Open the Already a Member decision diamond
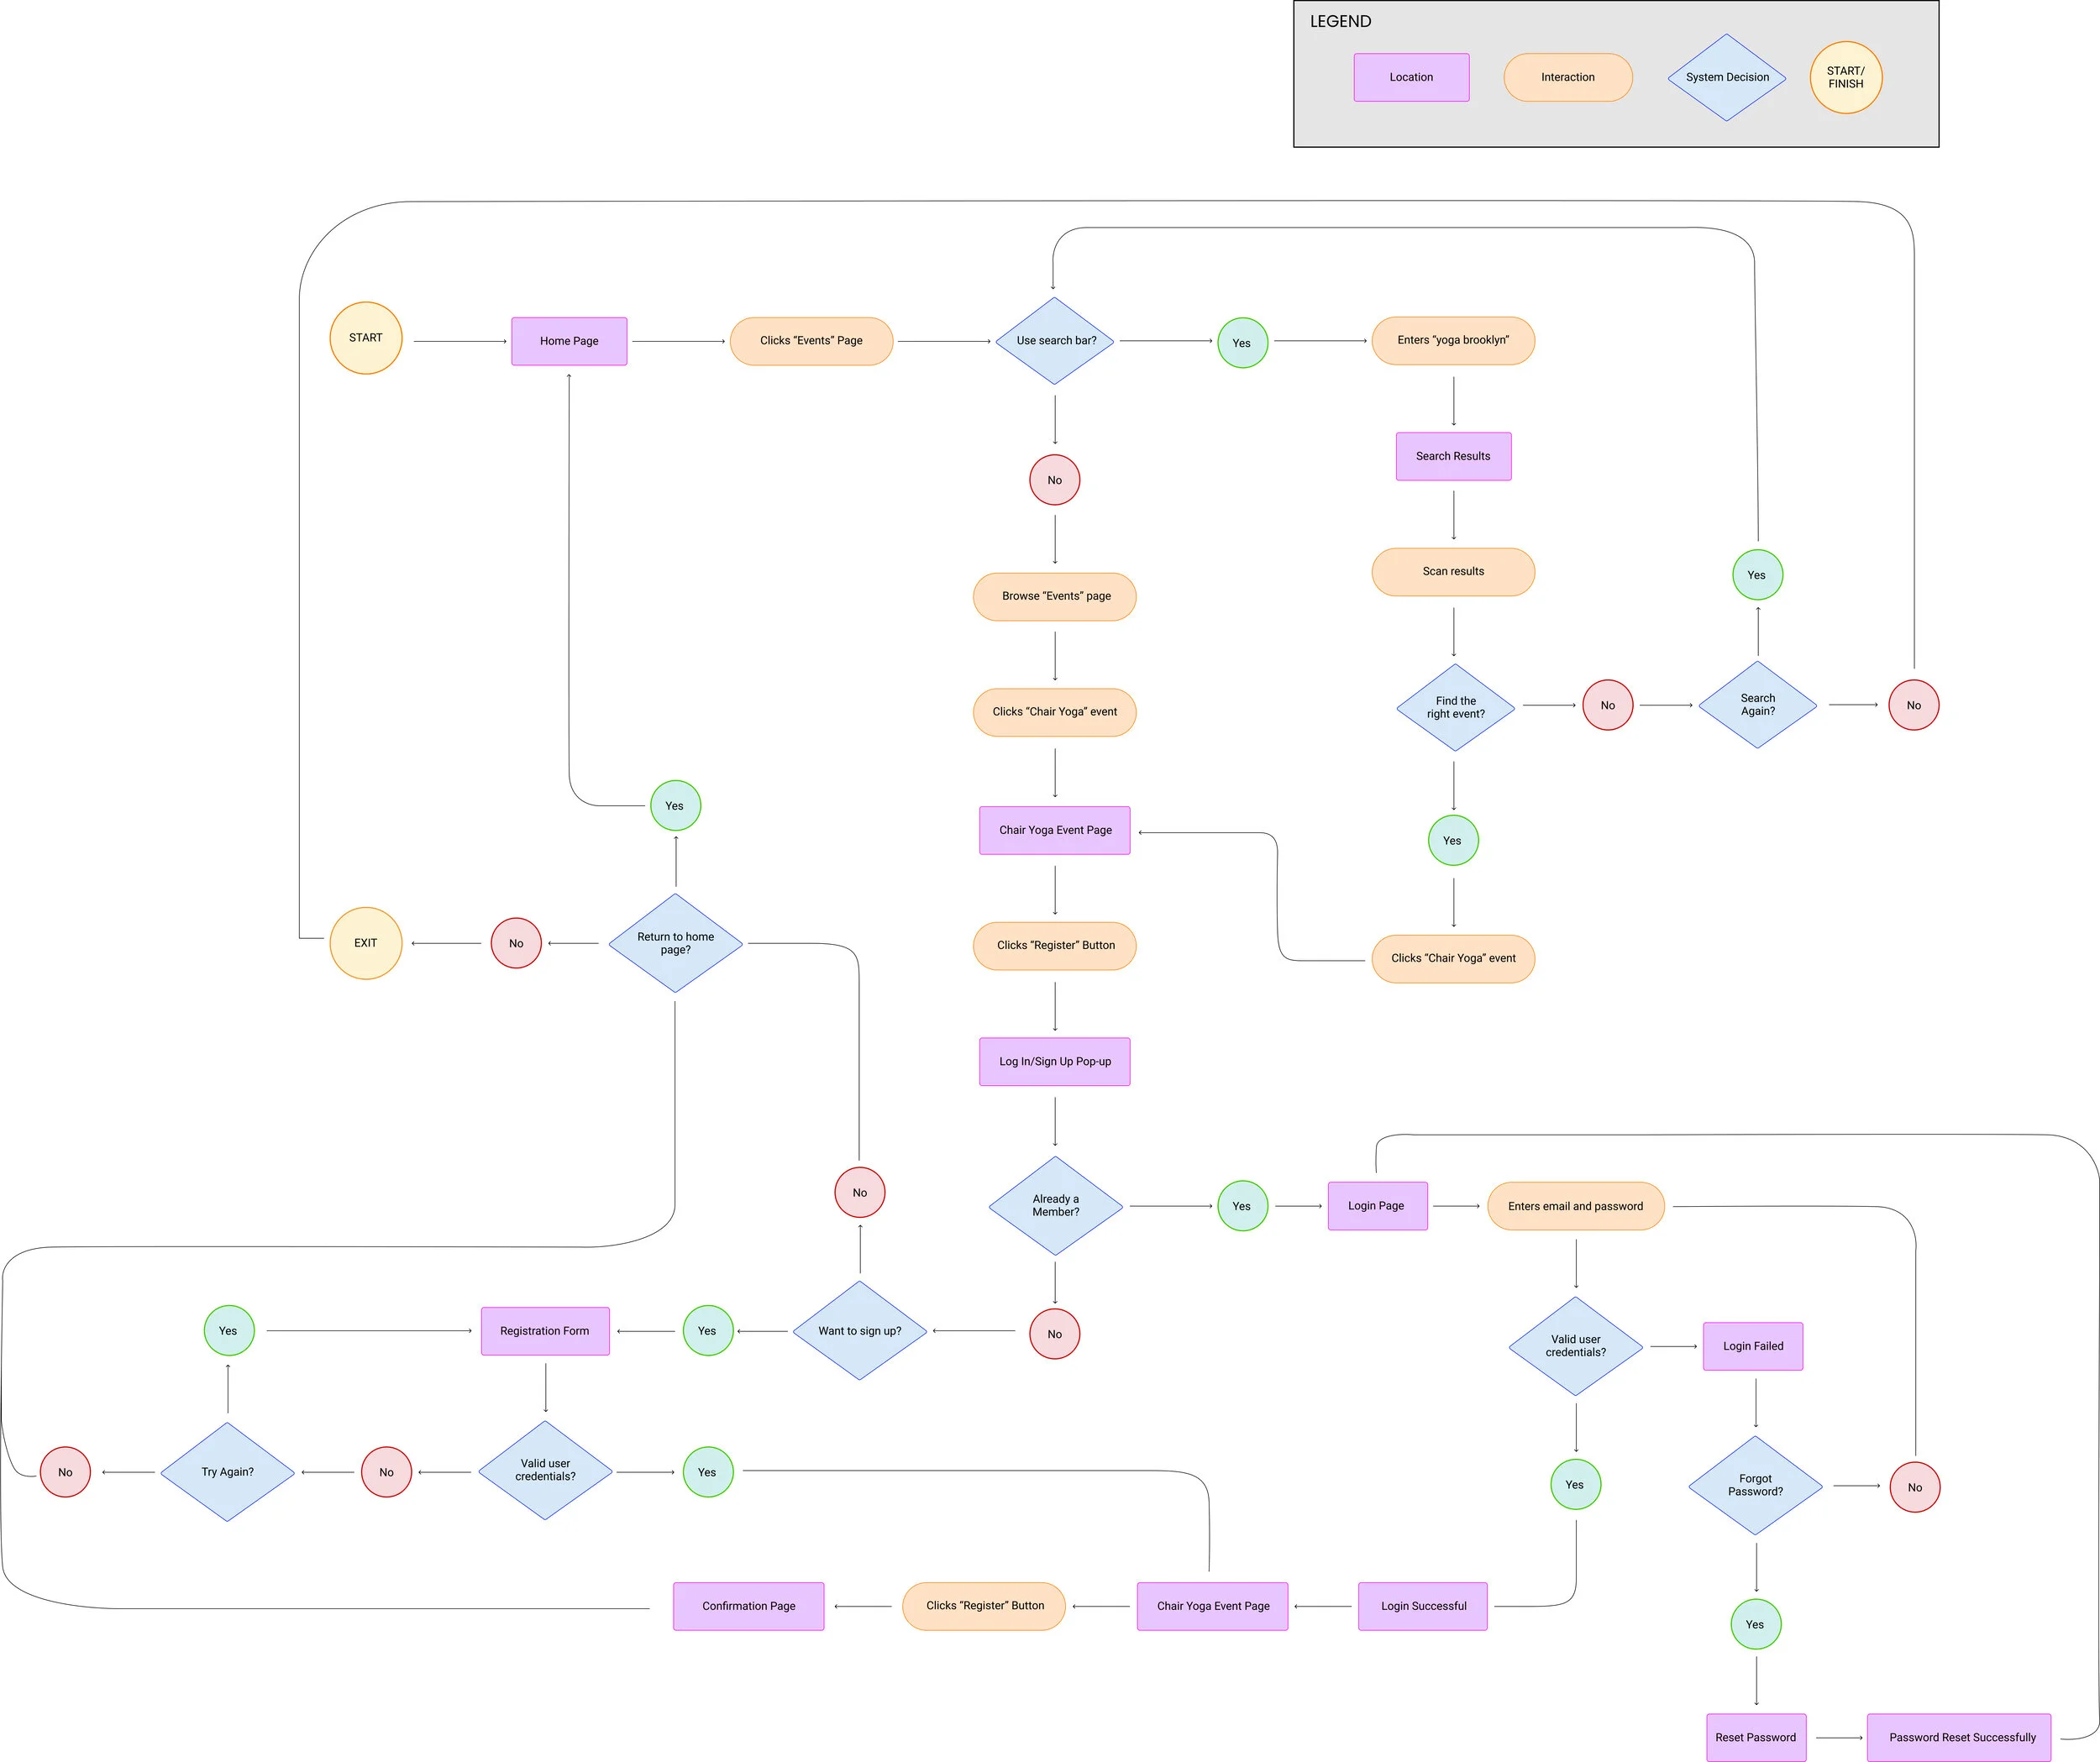Viewport: 2100px width, 1762px height. point(1054,1206)
